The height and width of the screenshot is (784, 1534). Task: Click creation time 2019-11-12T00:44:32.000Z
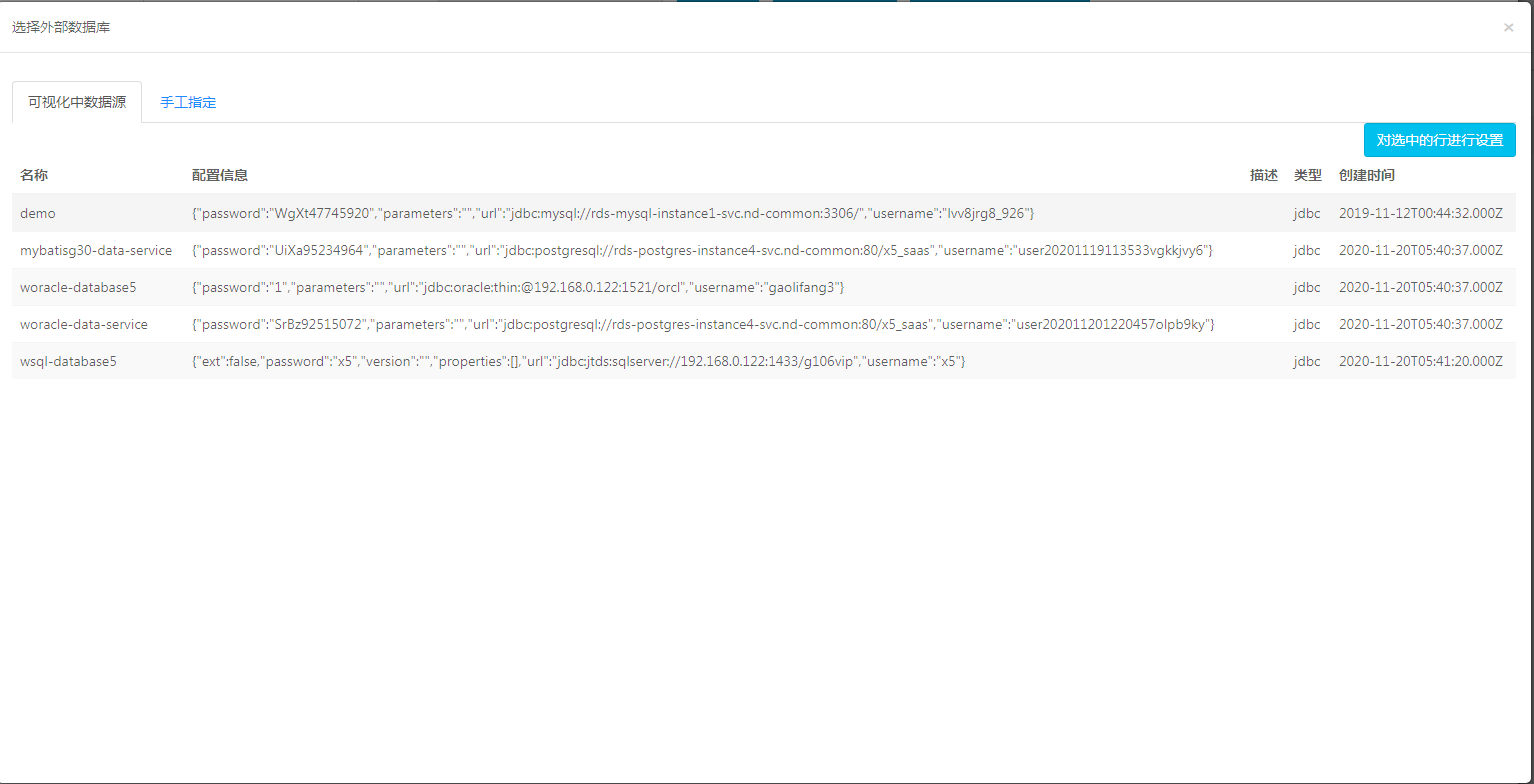[1421, 213]
